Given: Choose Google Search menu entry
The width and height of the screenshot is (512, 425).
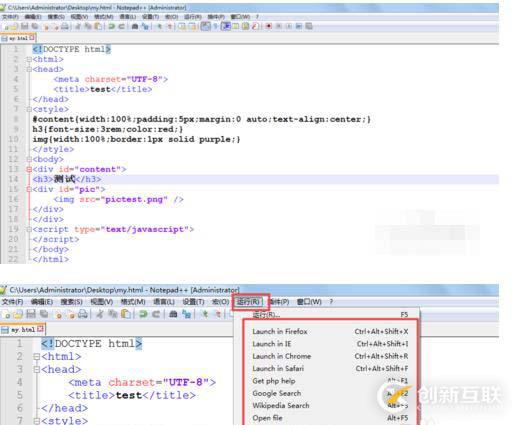Looking at the screenshot, I should [330, 393].
